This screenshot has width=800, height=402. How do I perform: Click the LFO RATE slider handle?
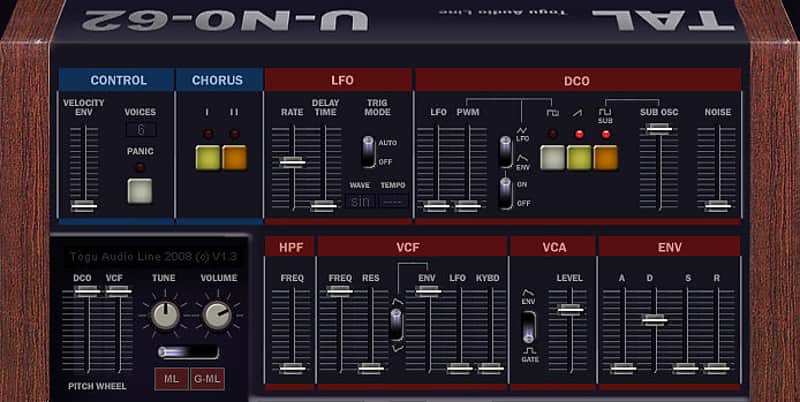point(292,162)
